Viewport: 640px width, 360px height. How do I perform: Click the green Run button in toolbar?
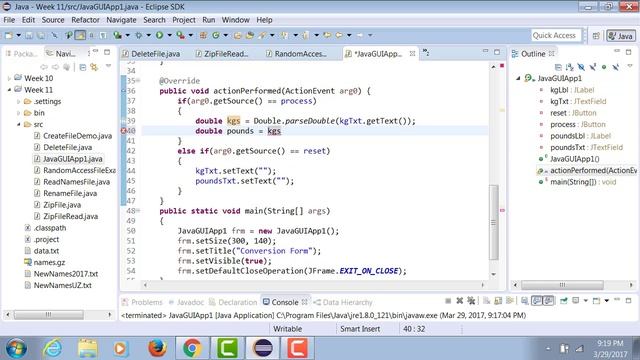tap(159, 36)
